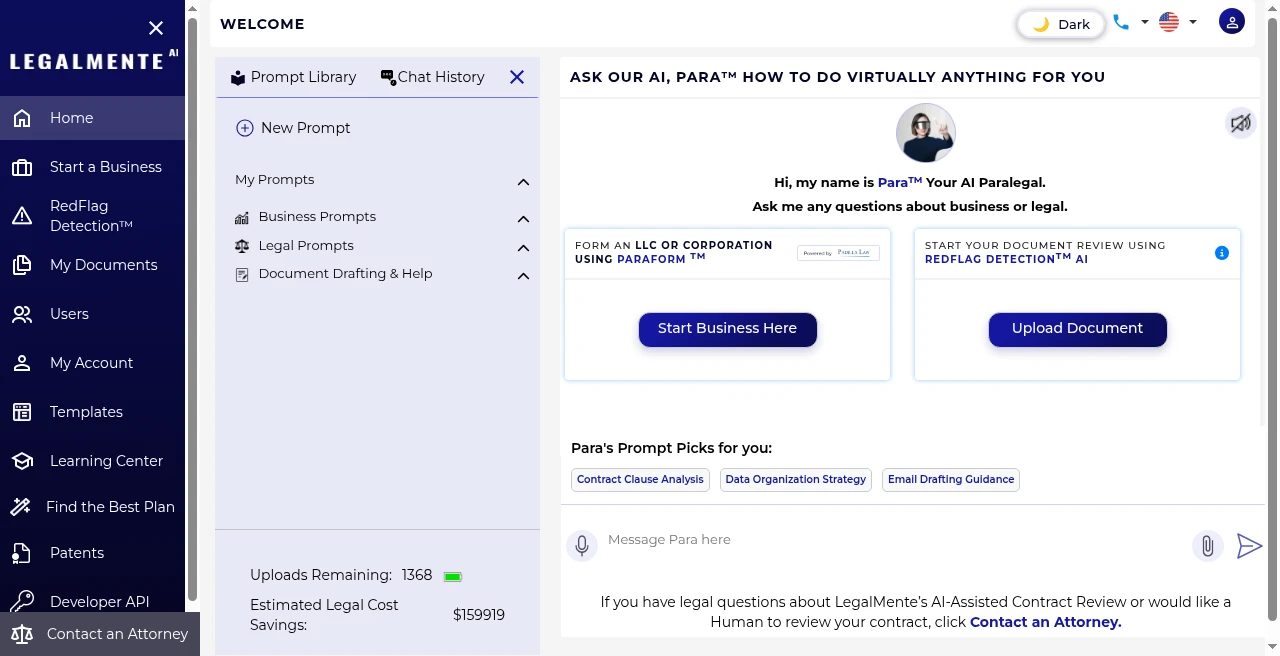Close the prompt library panel

(517, 77)
